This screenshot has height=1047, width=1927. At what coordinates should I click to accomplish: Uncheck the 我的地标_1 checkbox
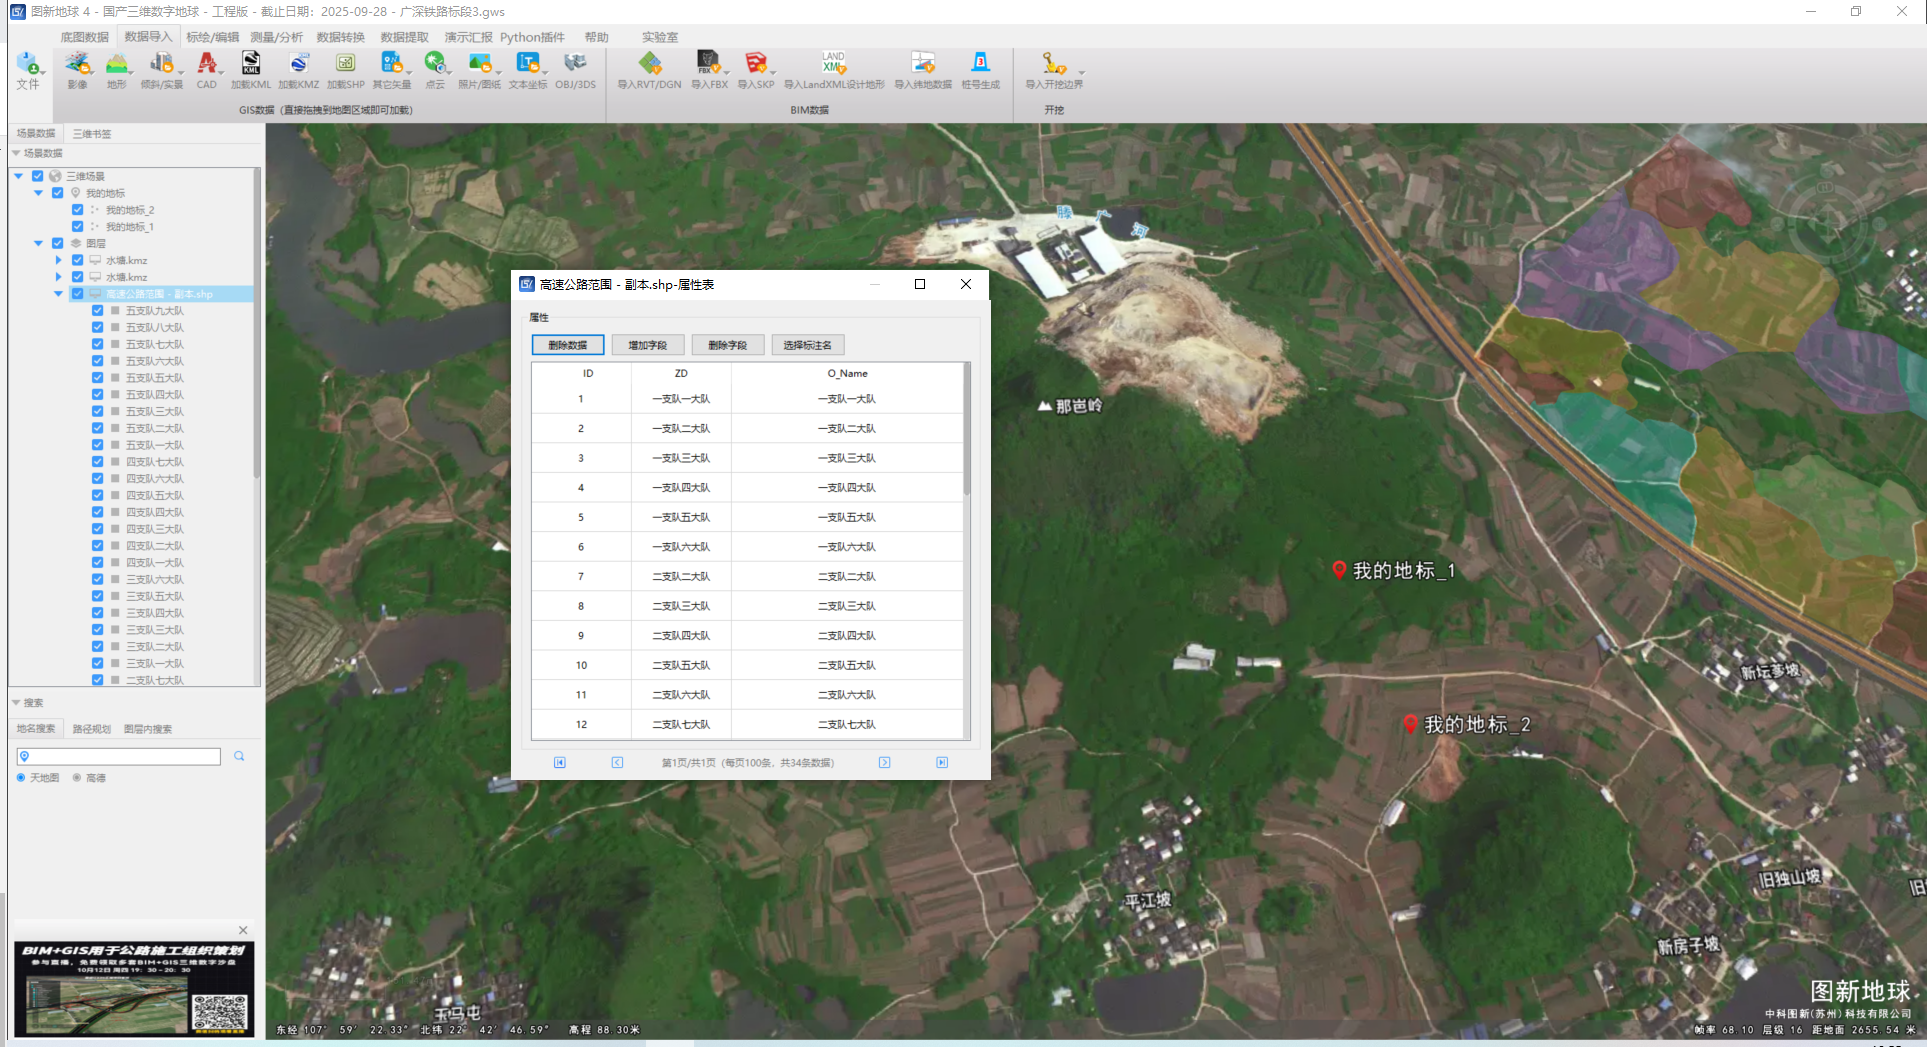pyautogui.click(x=78, y=227)
